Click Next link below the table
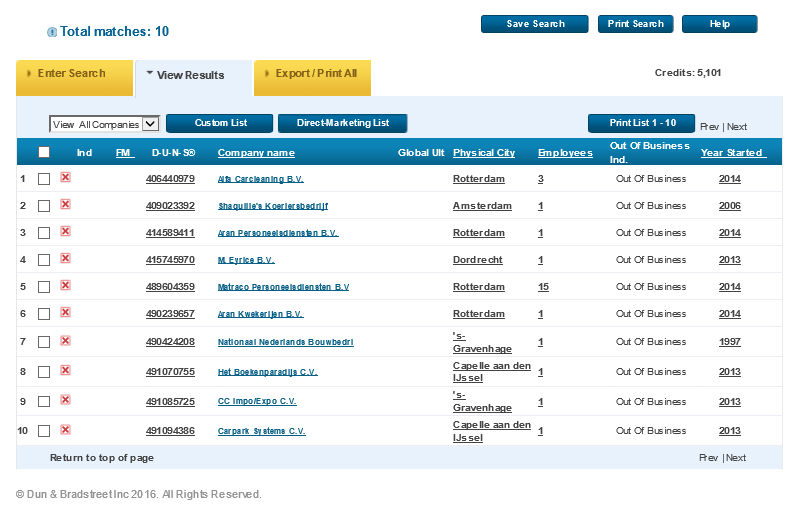The height and width of the screenshot is (505, 796). coord(736,458)
